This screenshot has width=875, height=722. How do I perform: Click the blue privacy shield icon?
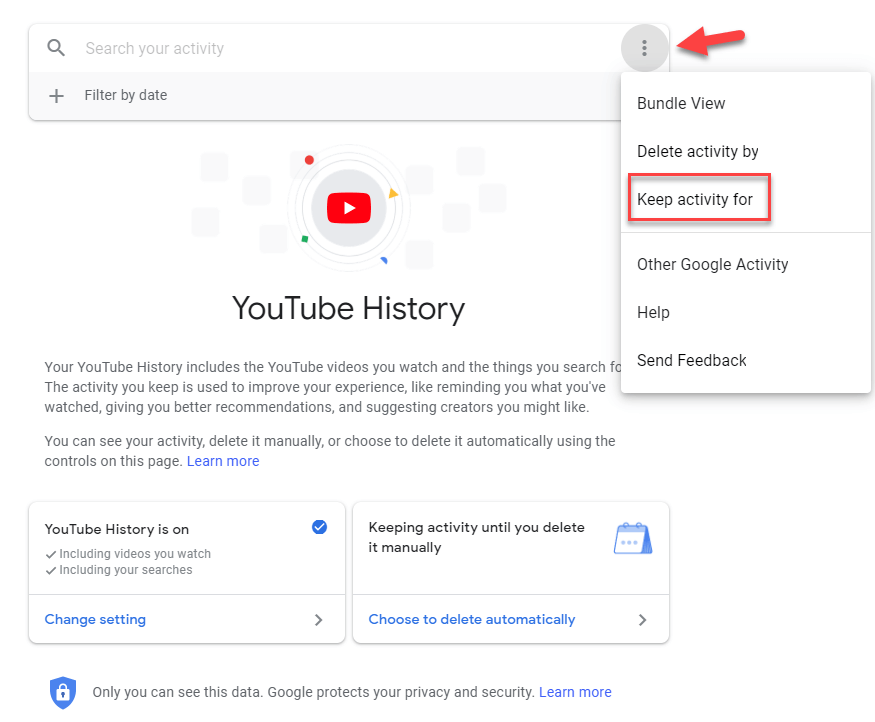pos(63,692)
